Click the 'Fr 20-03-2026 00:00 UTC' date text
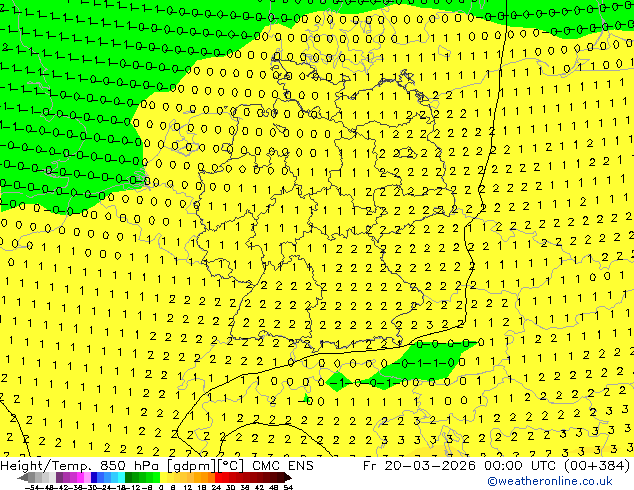Screen dimensions: 634x490 pyautogui.click(x=460, y=466)
